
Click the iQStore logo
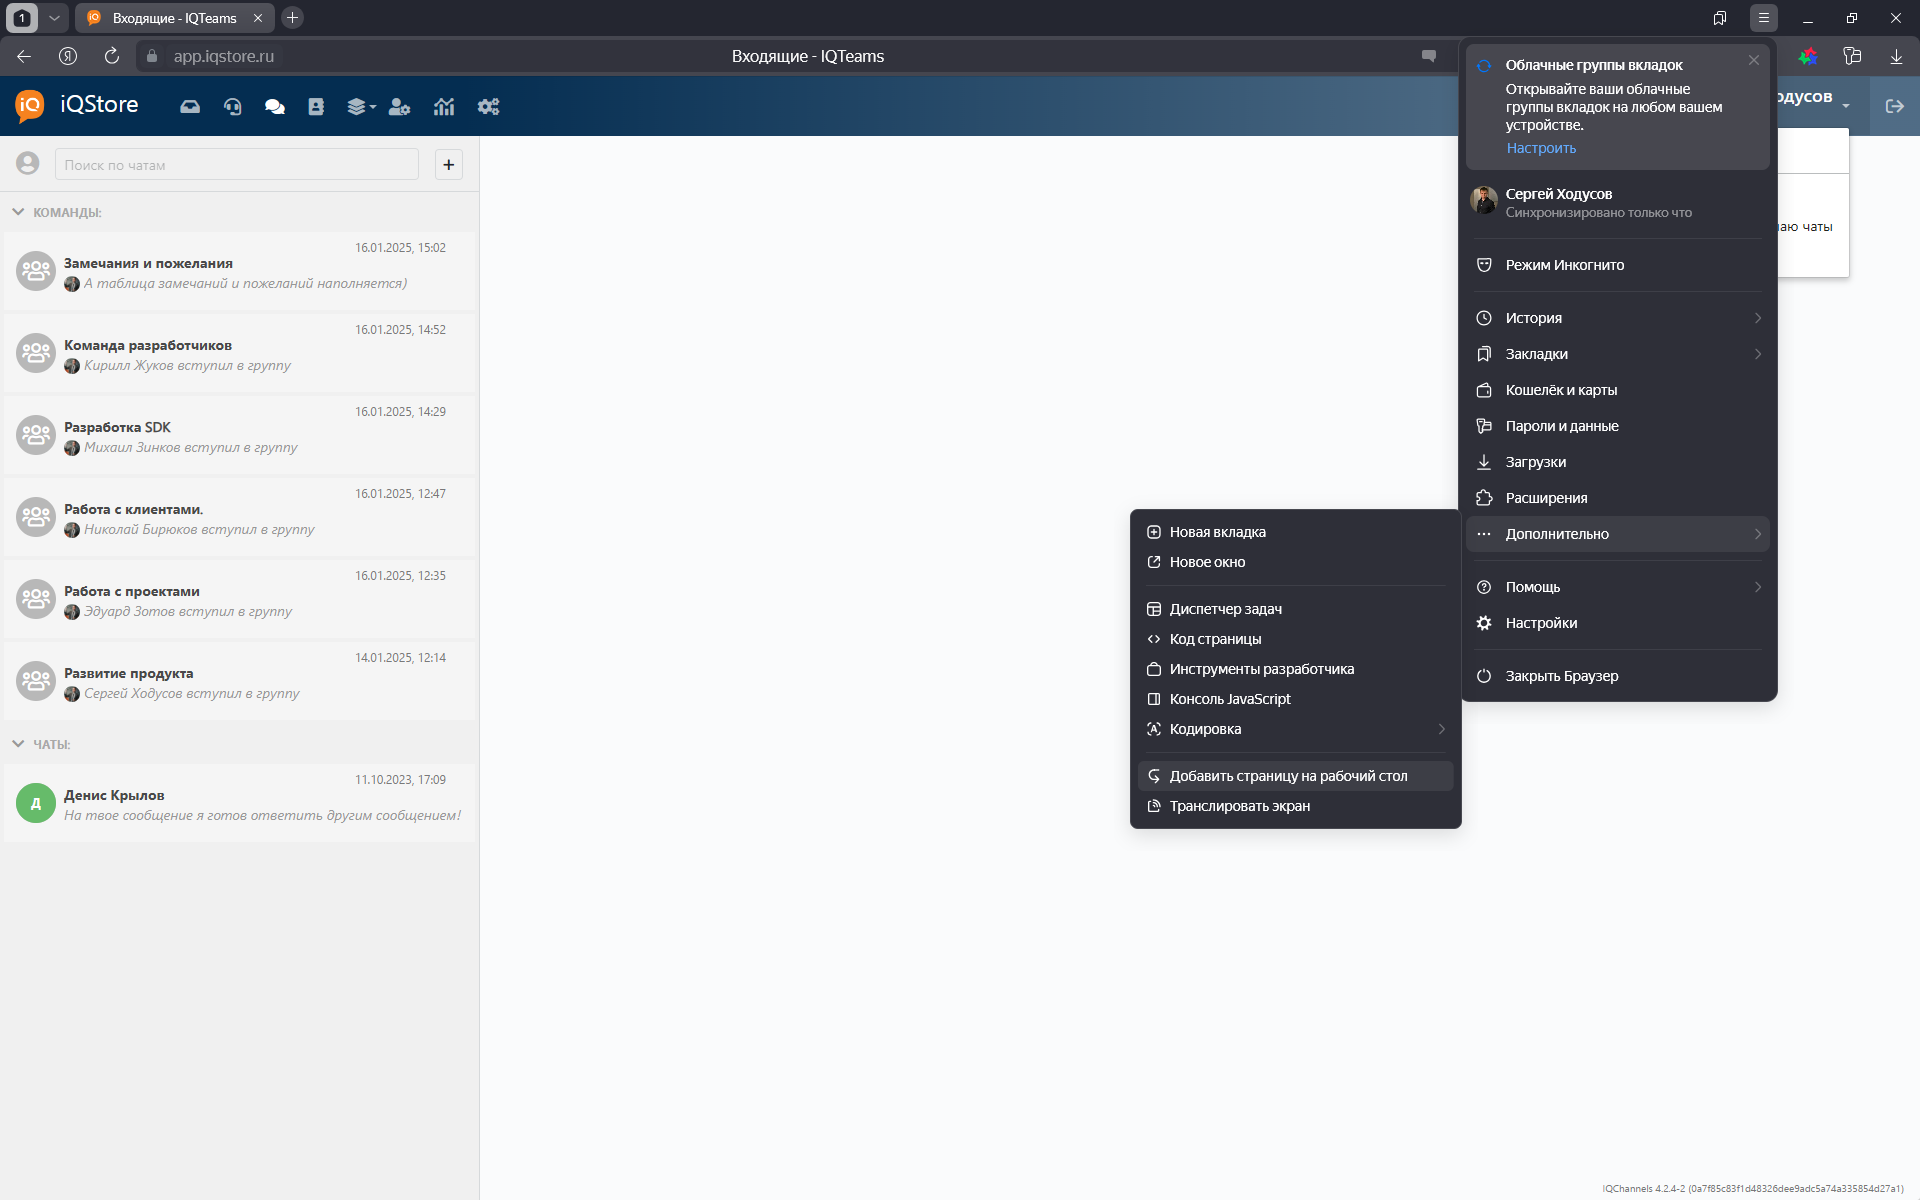[77, 105]
